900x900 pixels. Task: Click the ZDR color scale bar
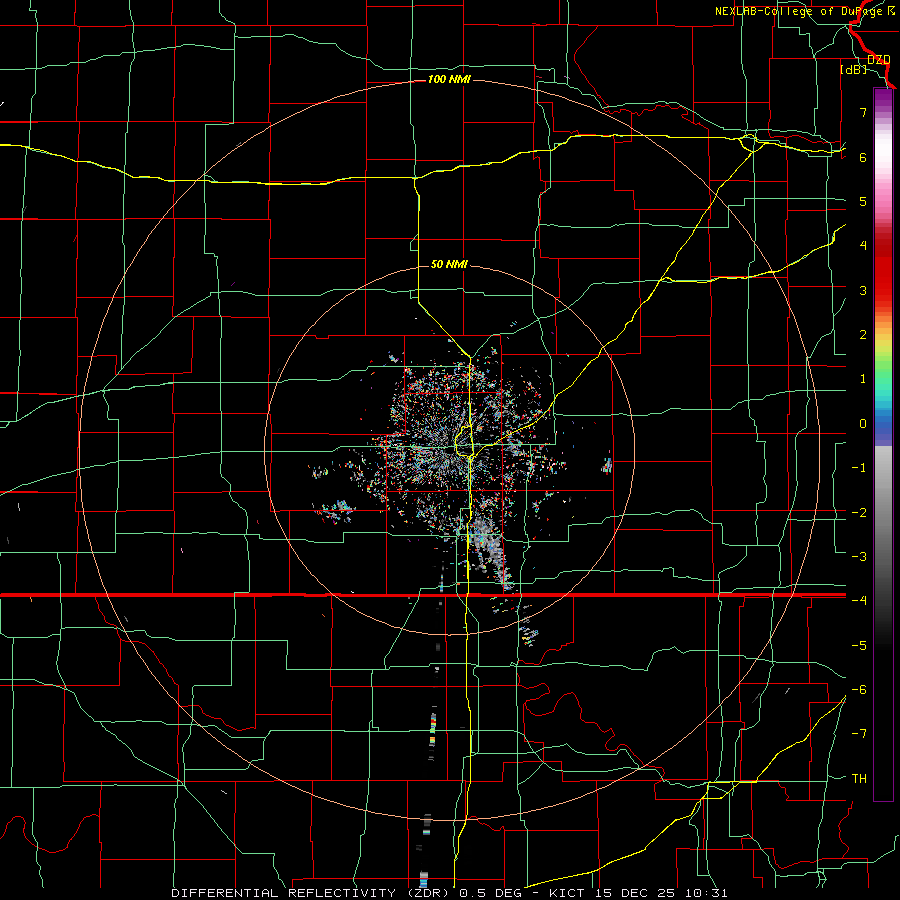click(883, 444)
